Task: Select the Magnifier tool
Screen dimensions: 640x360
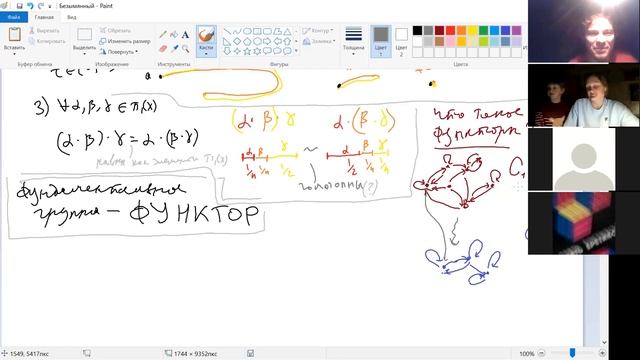Action: (x=186, y=49)
